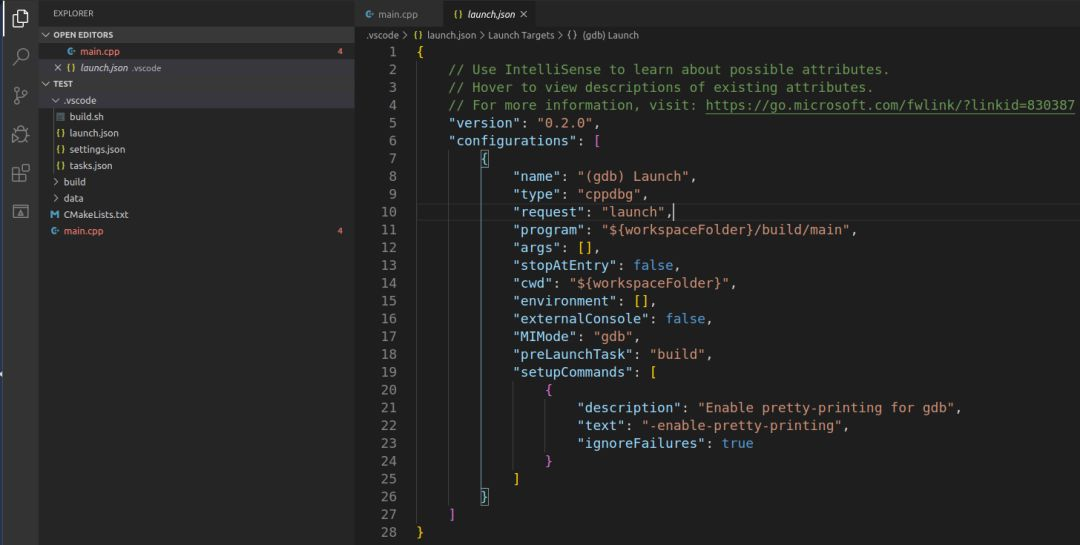Select launch.json entry in Open Editors

[196, 68]
